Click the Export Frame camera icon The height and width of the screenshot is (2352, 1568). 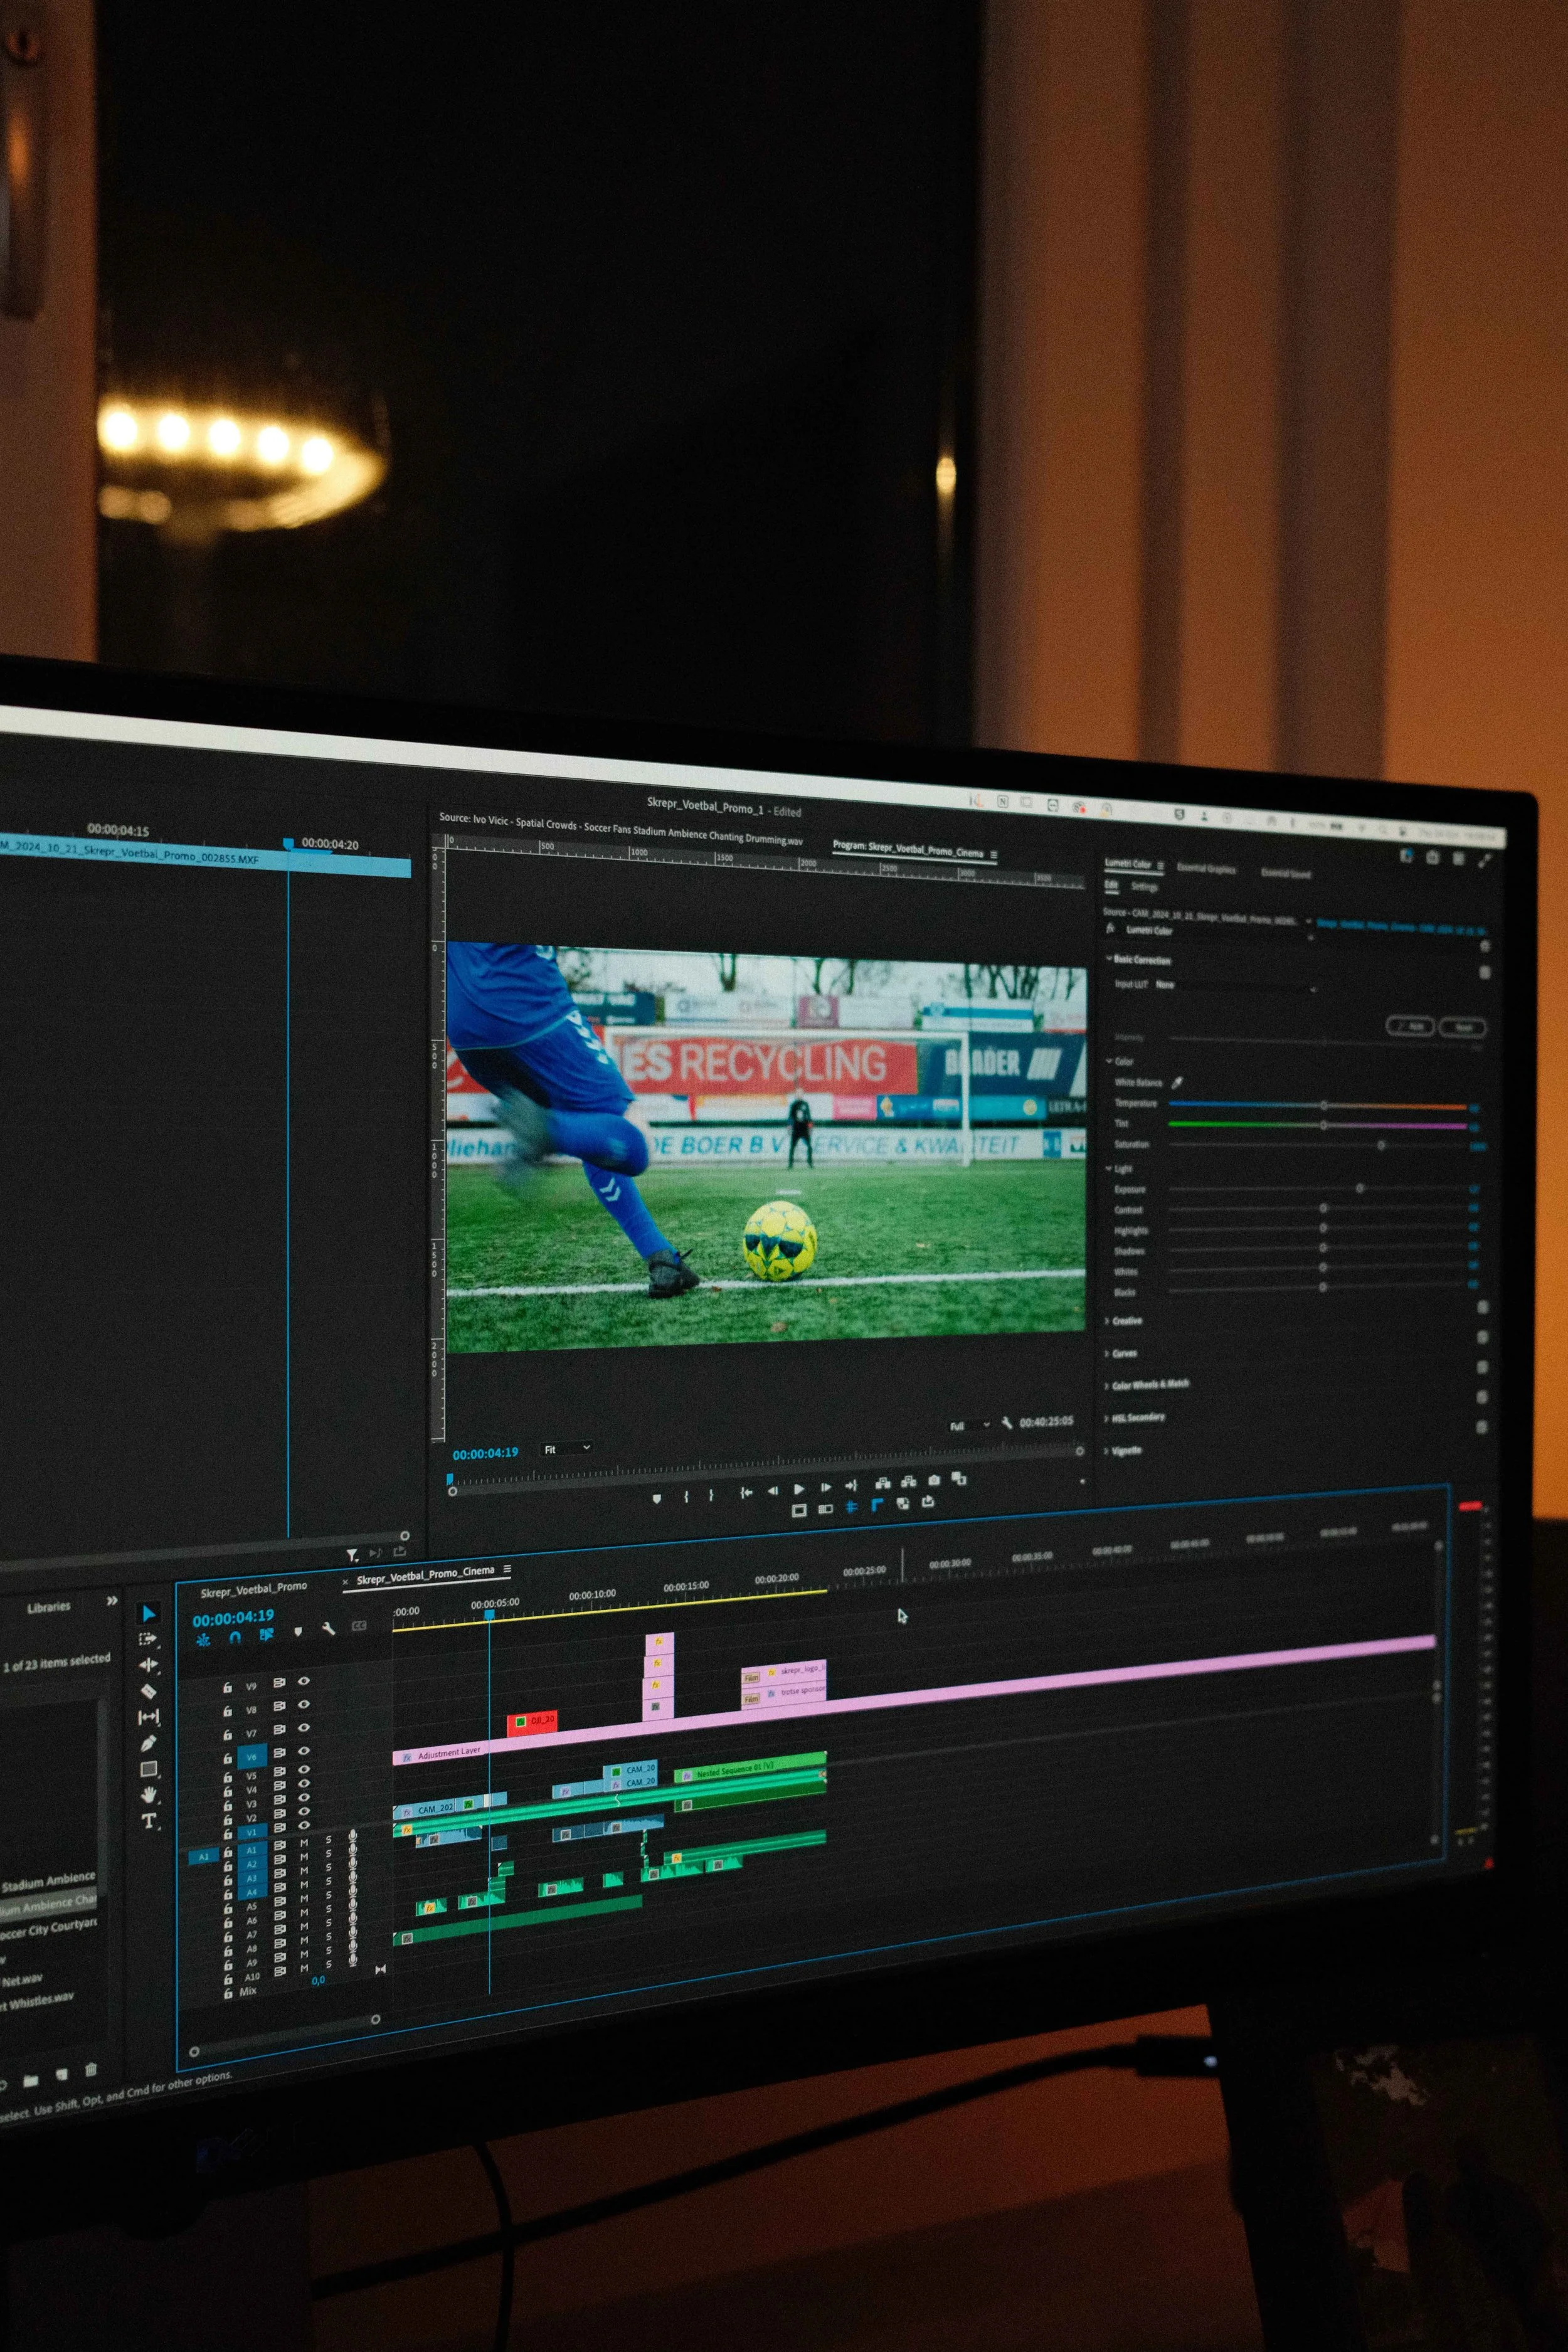pyautogui.click(x=934, y=1480)
